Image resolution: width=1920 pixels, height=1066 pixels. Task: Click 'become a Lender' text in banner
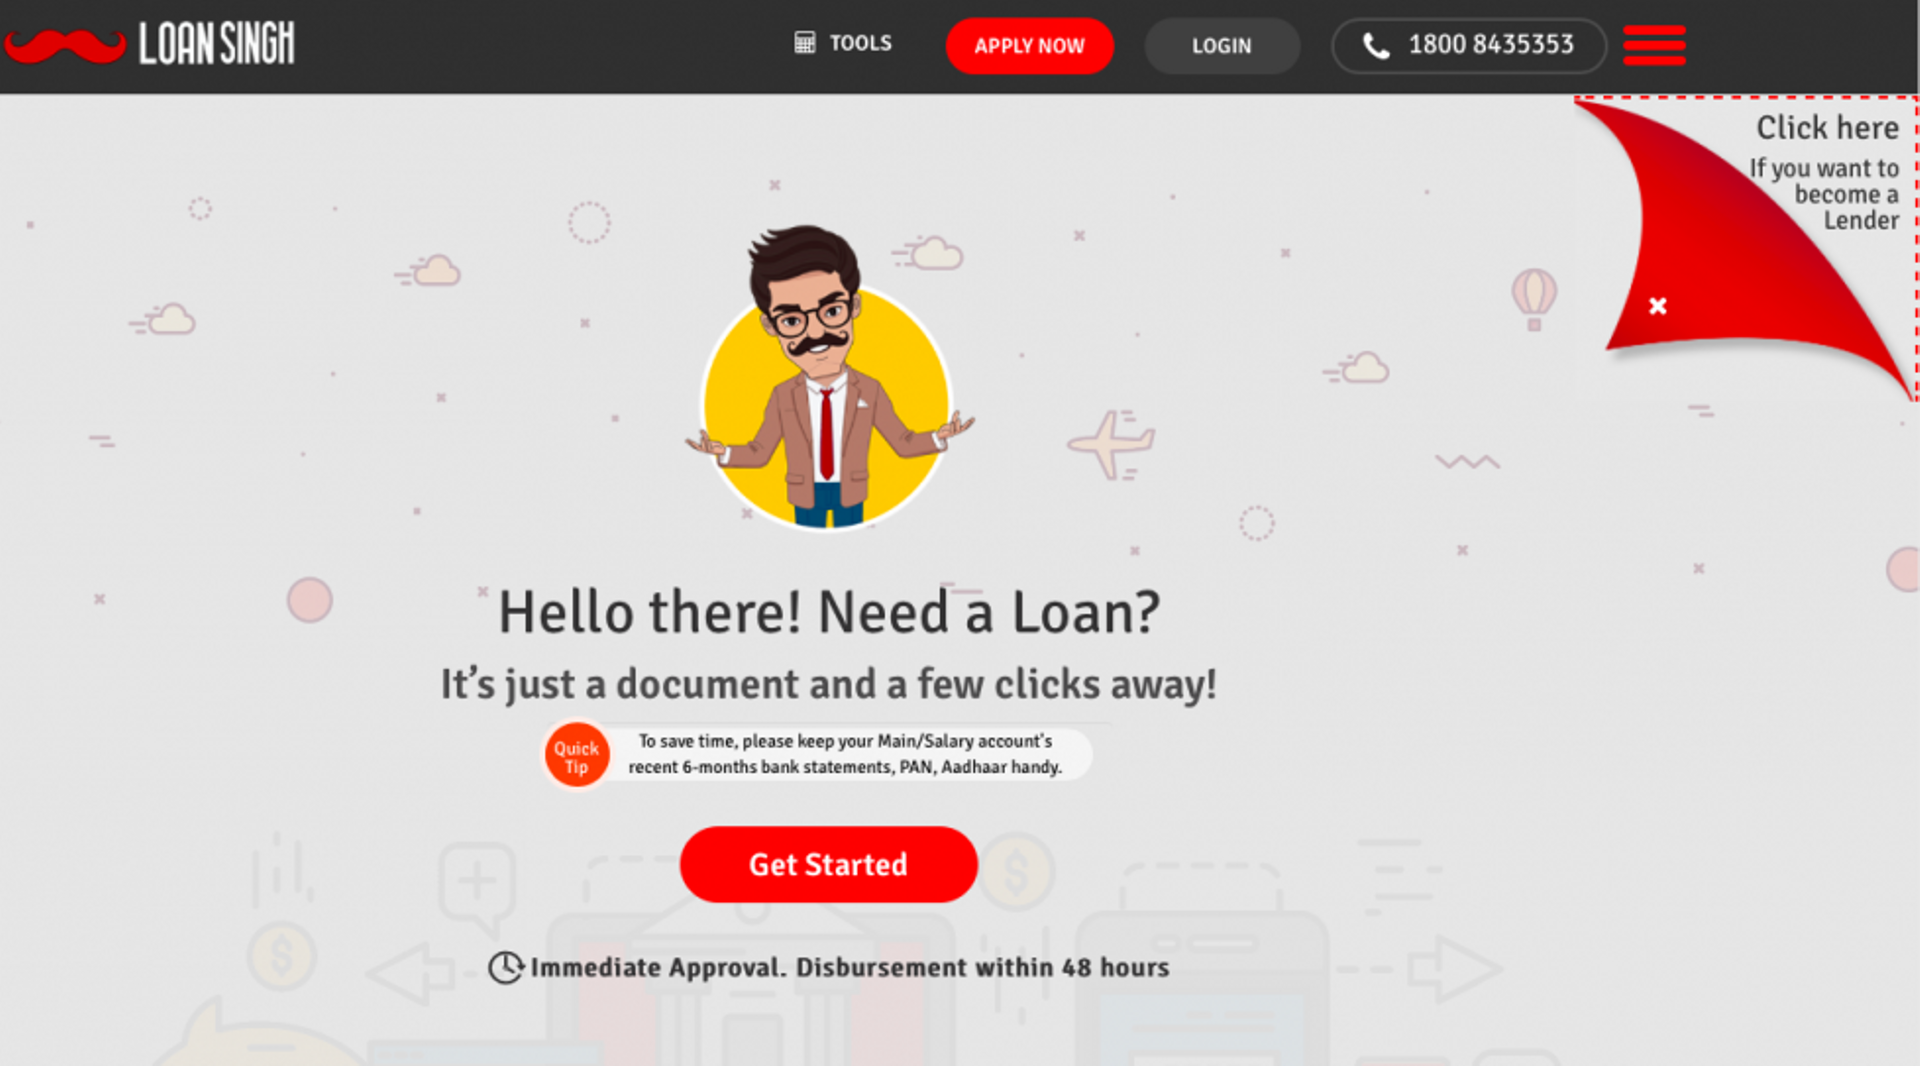tap(1847, 207)
